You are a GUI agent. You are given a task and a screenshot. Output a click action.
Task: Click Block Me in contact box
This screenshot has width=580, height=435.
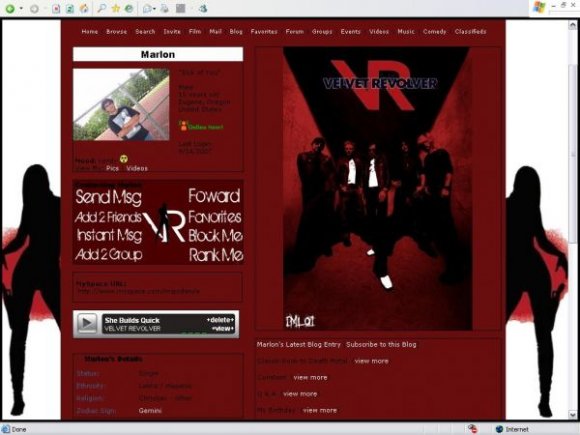click(x=216, y=236)
